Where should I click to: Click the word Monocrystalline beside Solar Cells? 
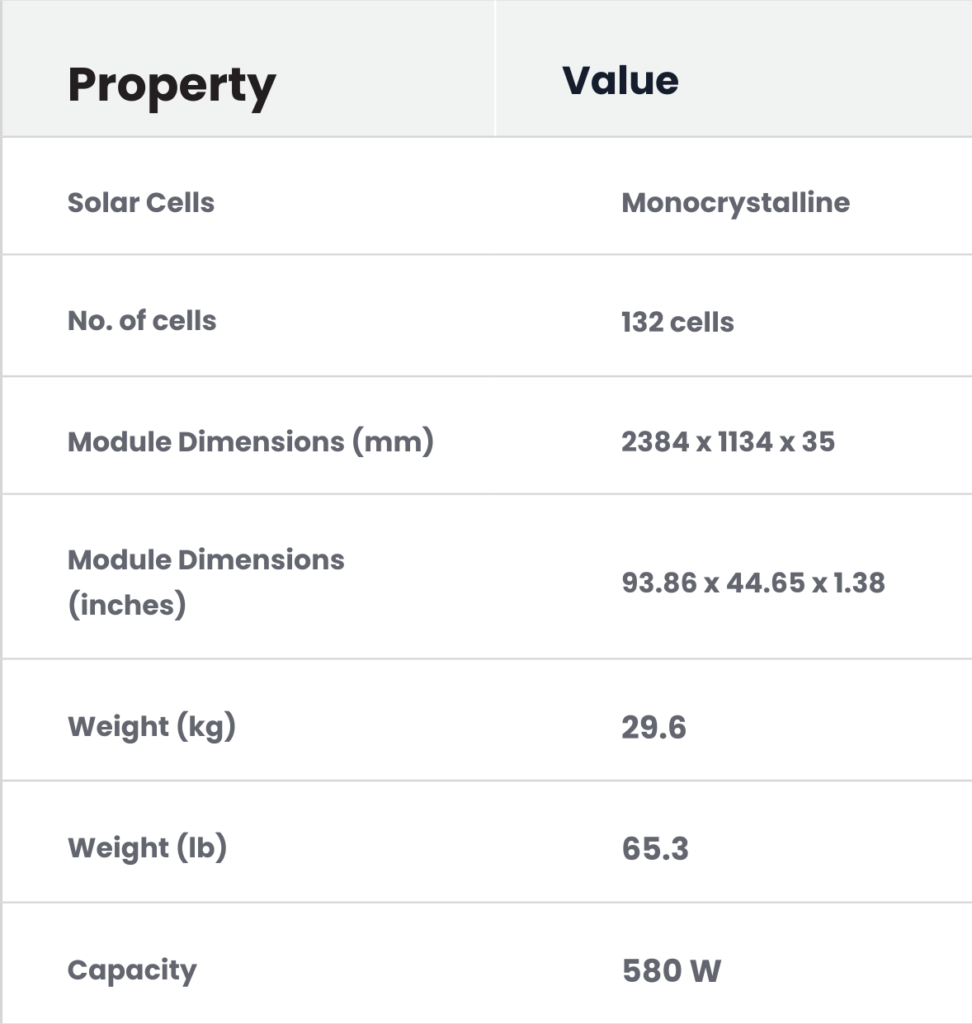click(735, 203)
